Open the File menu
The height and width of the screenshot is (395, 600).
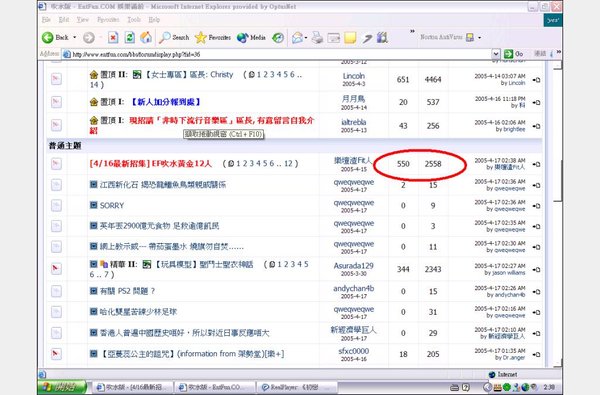click(46, 20)
